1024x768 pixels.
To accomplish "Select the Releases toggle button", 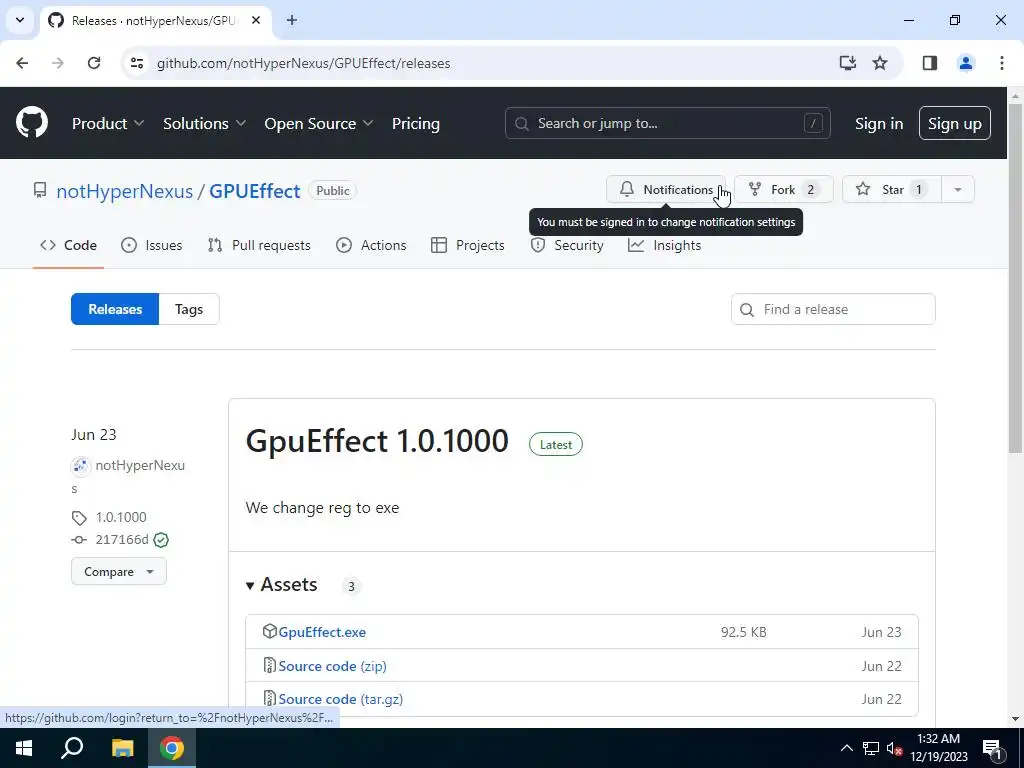I will tap(115, 309).
